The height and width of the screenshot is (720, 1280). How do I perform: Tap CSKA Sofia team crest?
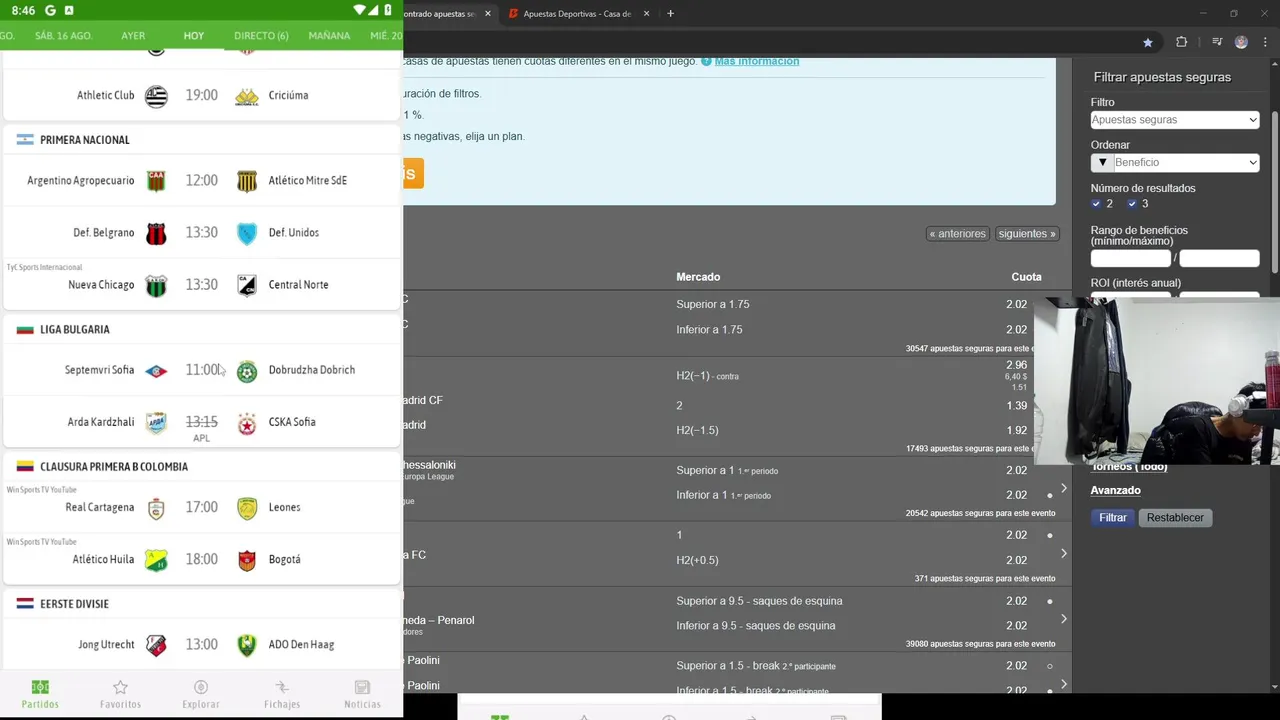point(247,423)
